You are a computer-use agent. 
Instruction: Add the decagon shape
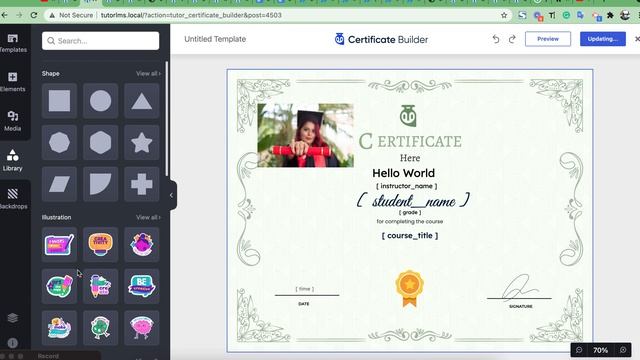pyautogui.click(x=100, y=142)
